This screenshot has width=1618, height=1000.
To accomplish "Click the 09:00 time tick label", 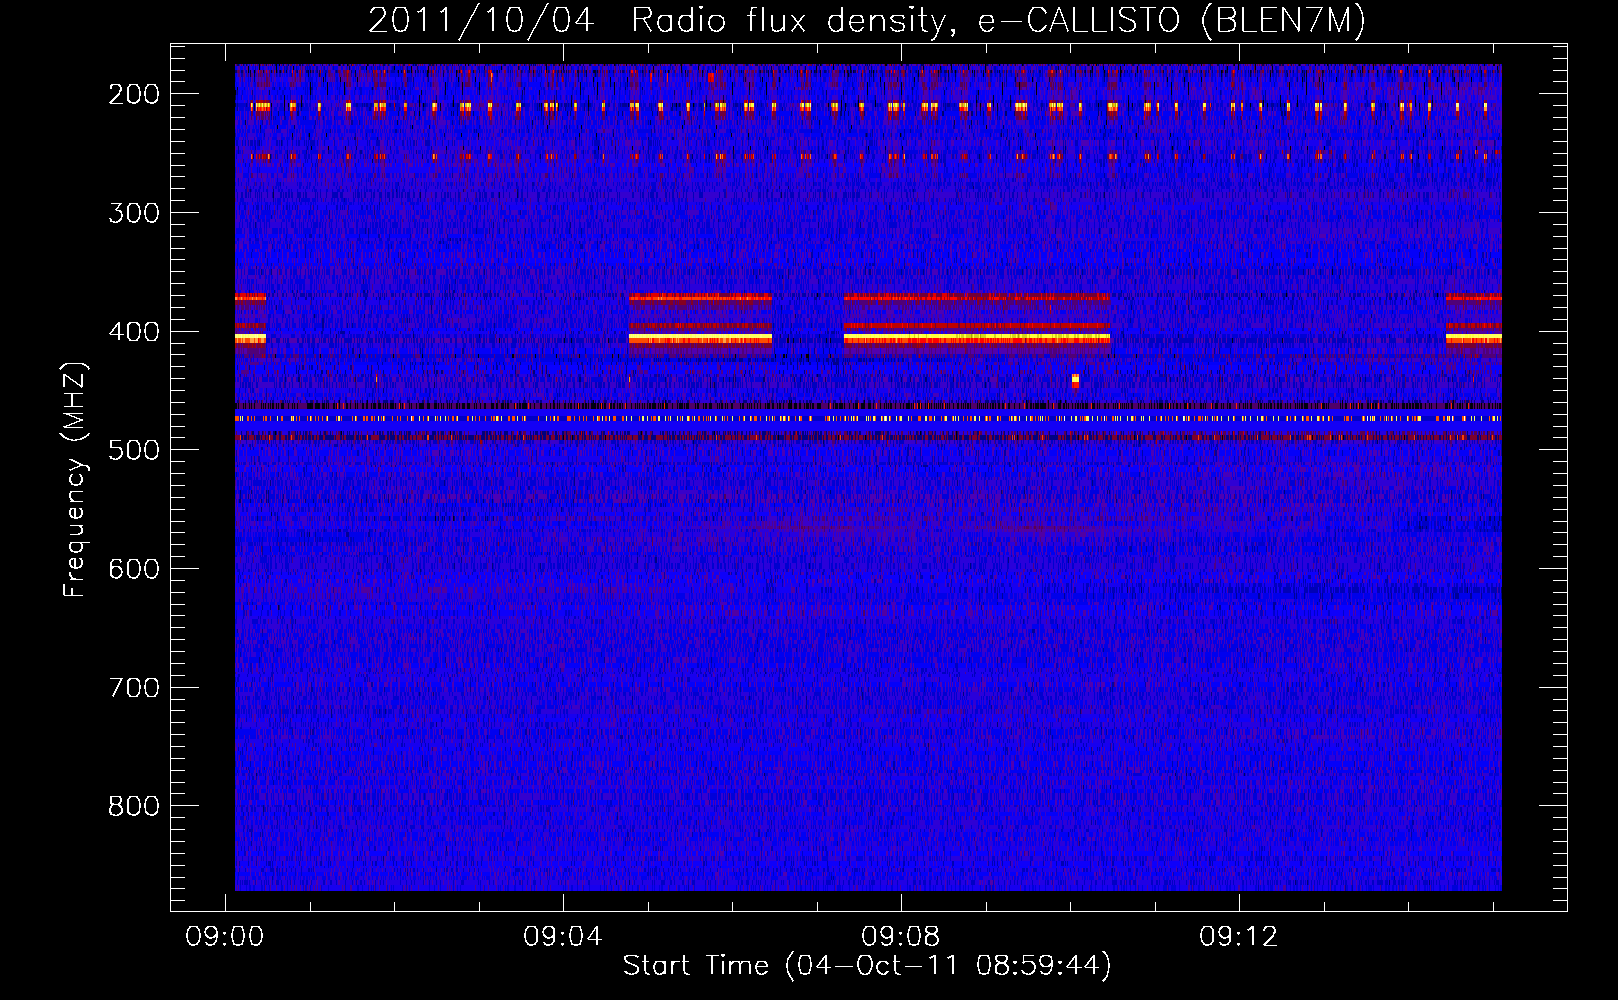I will (x=225, y=936).
